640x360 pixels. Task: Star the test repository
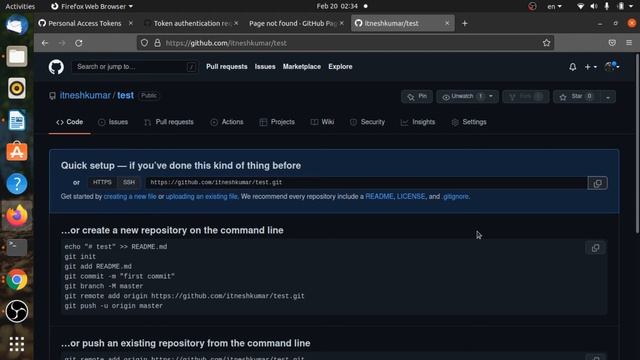tap(576, 96)
